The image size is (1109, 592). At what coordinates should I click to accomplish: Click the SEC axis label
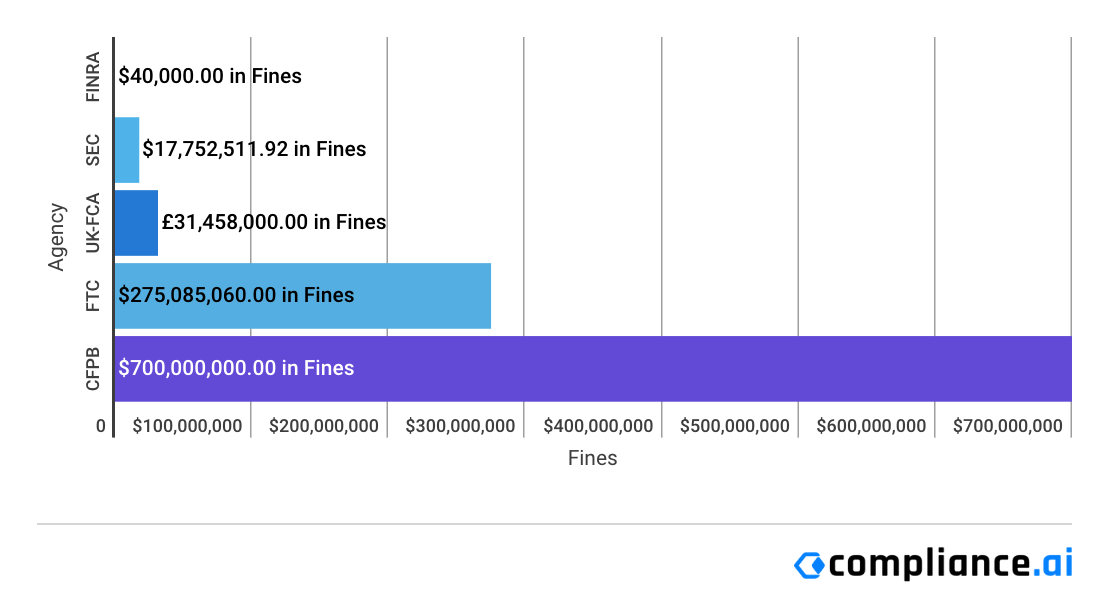(93, 149)
